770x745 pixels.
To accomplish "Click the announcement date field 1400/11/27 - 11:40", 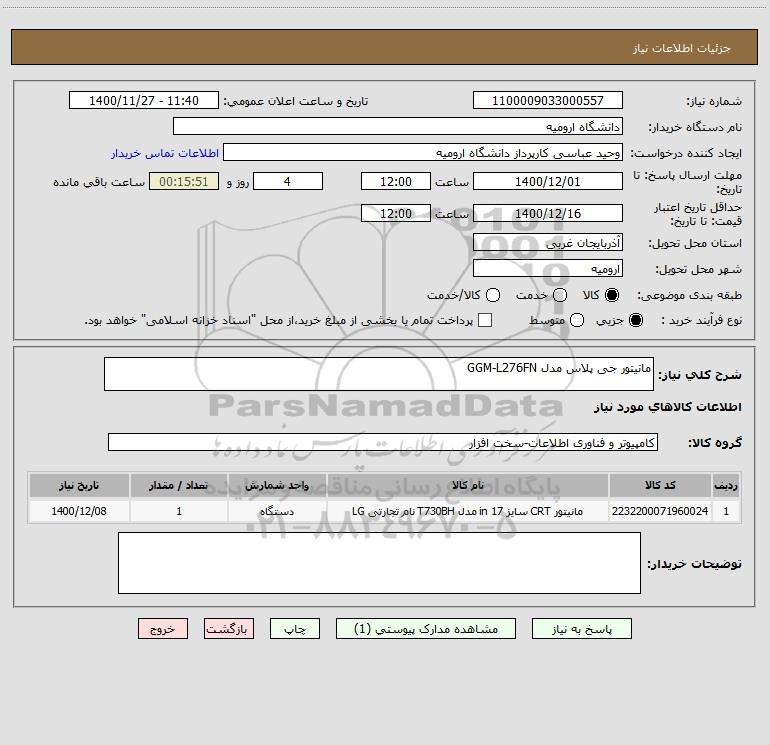I will (x=144, y=100).
